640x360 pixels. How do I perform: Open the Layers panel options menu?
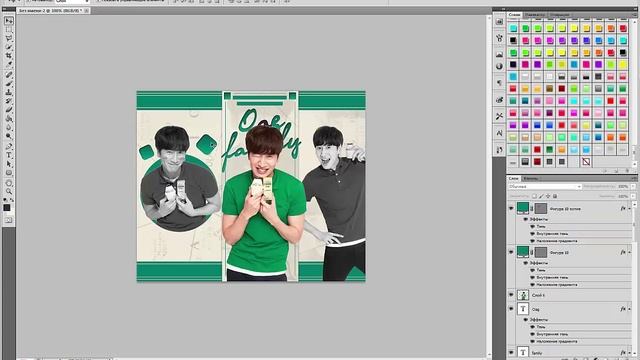[635, 178]
